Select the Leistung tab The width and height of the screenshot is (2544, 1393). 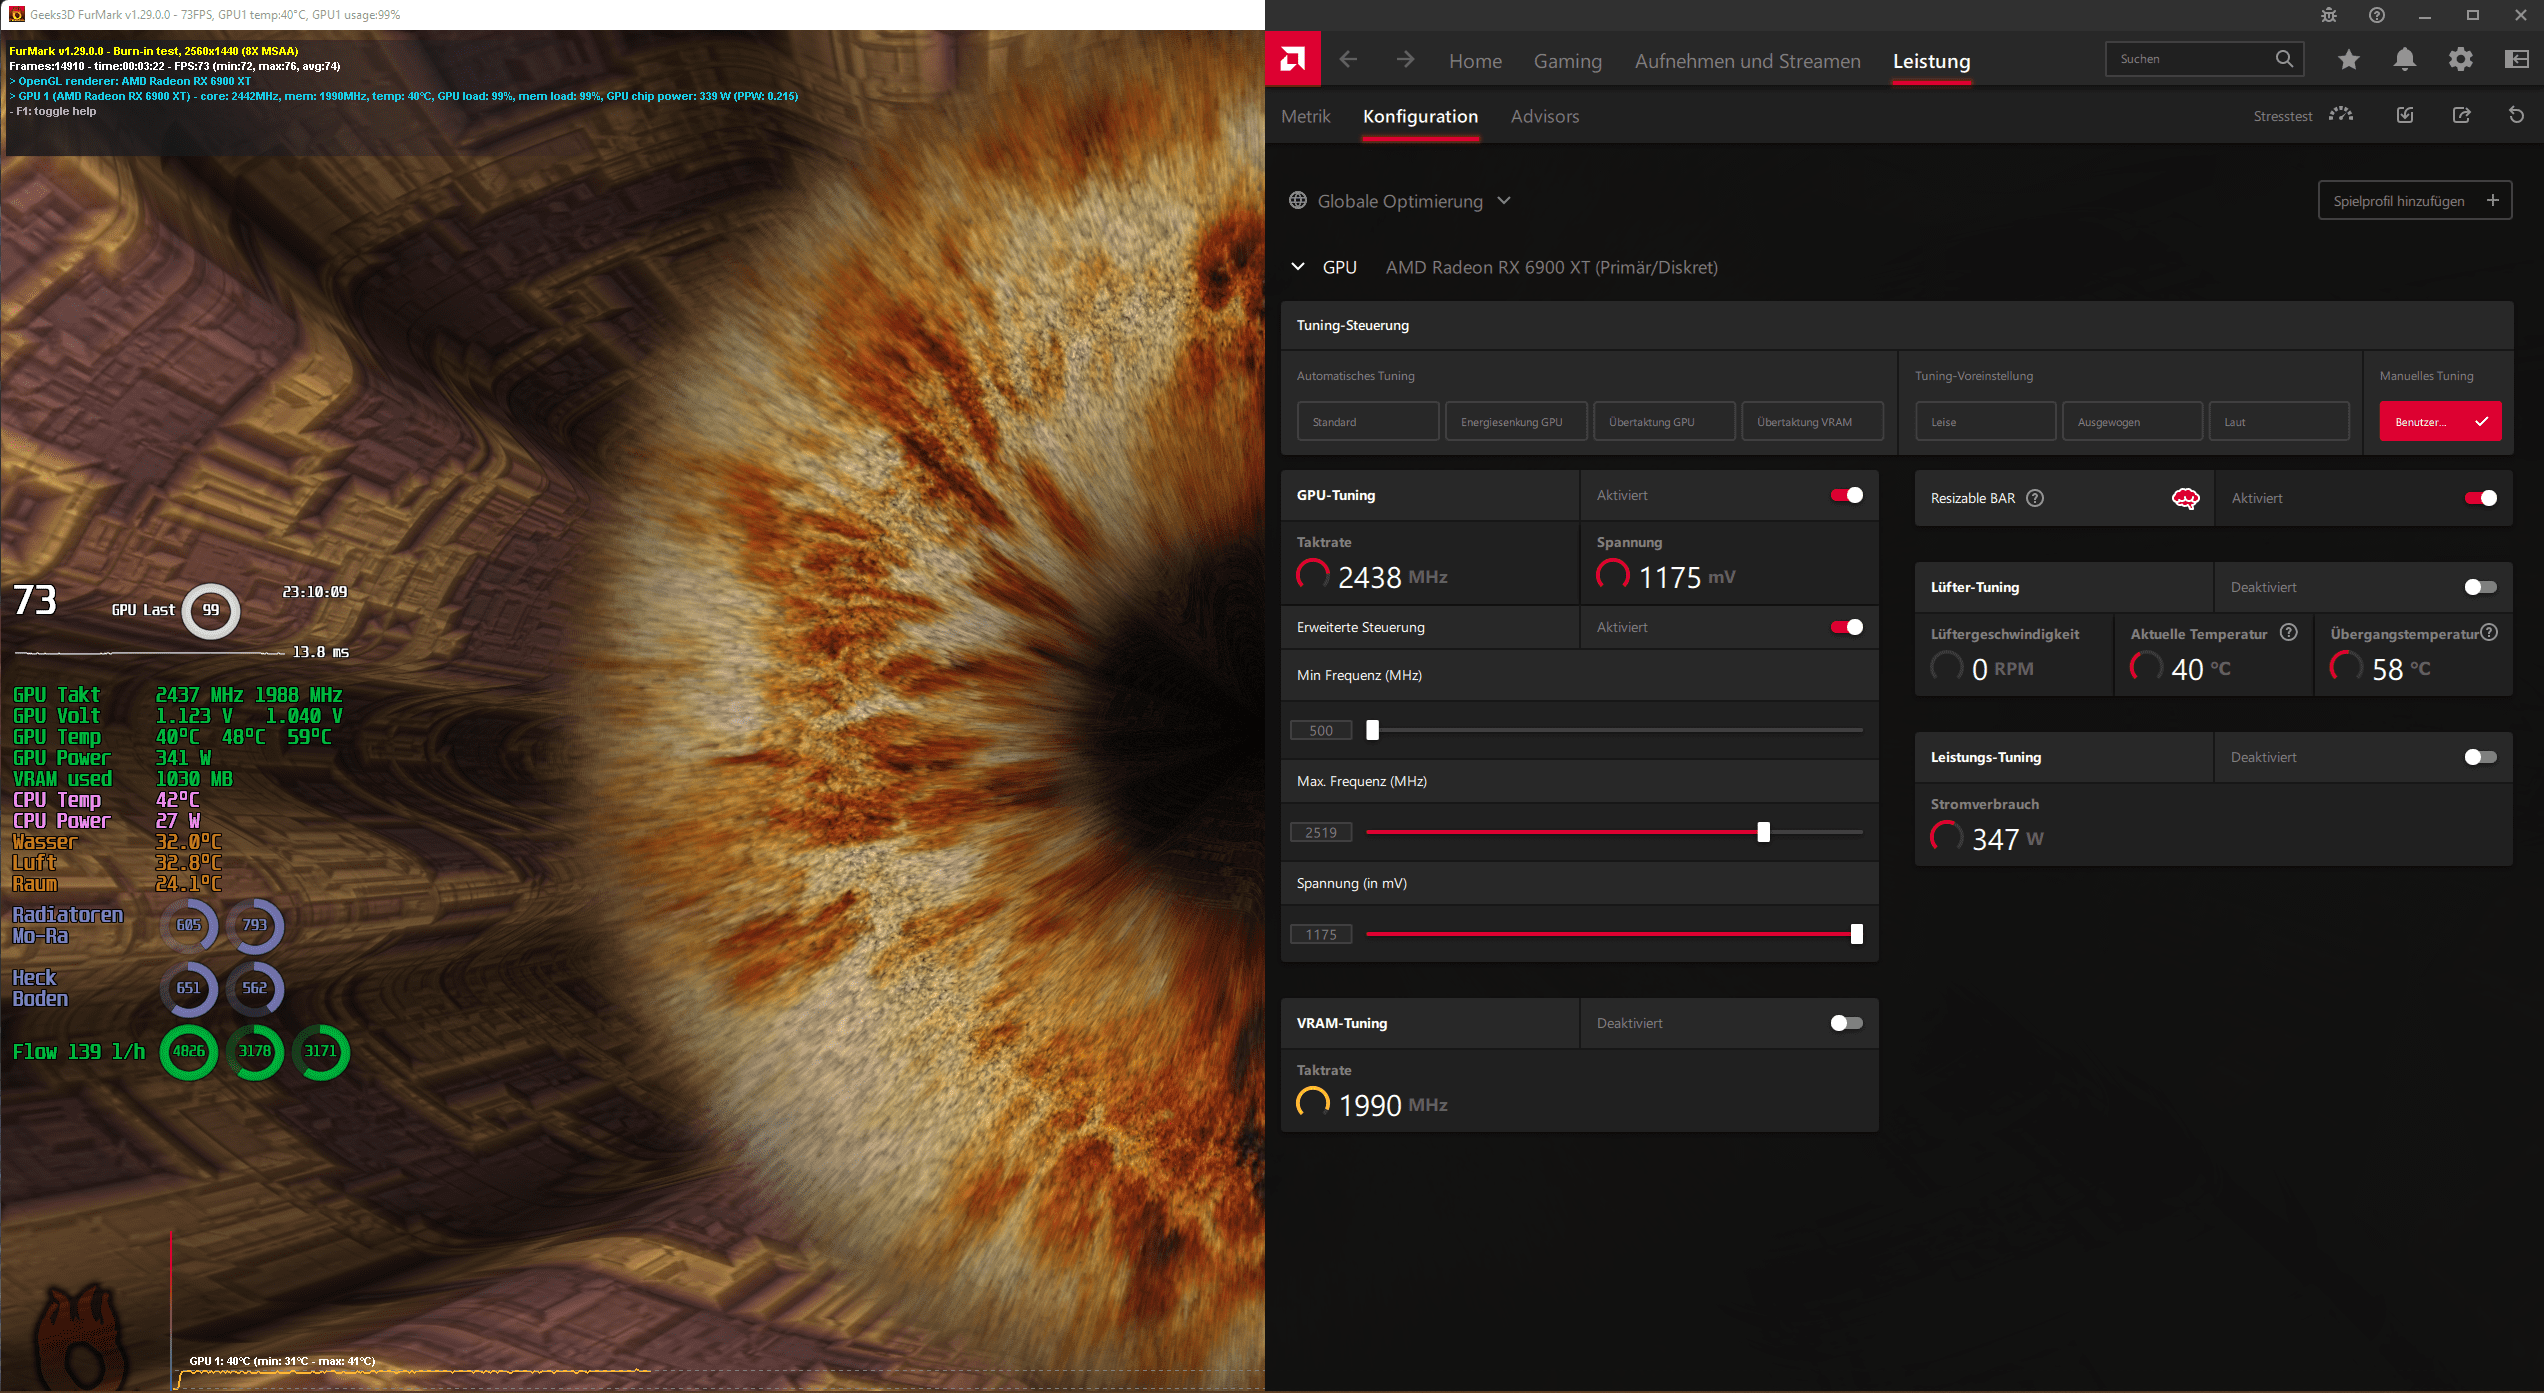click(1931, 61)
